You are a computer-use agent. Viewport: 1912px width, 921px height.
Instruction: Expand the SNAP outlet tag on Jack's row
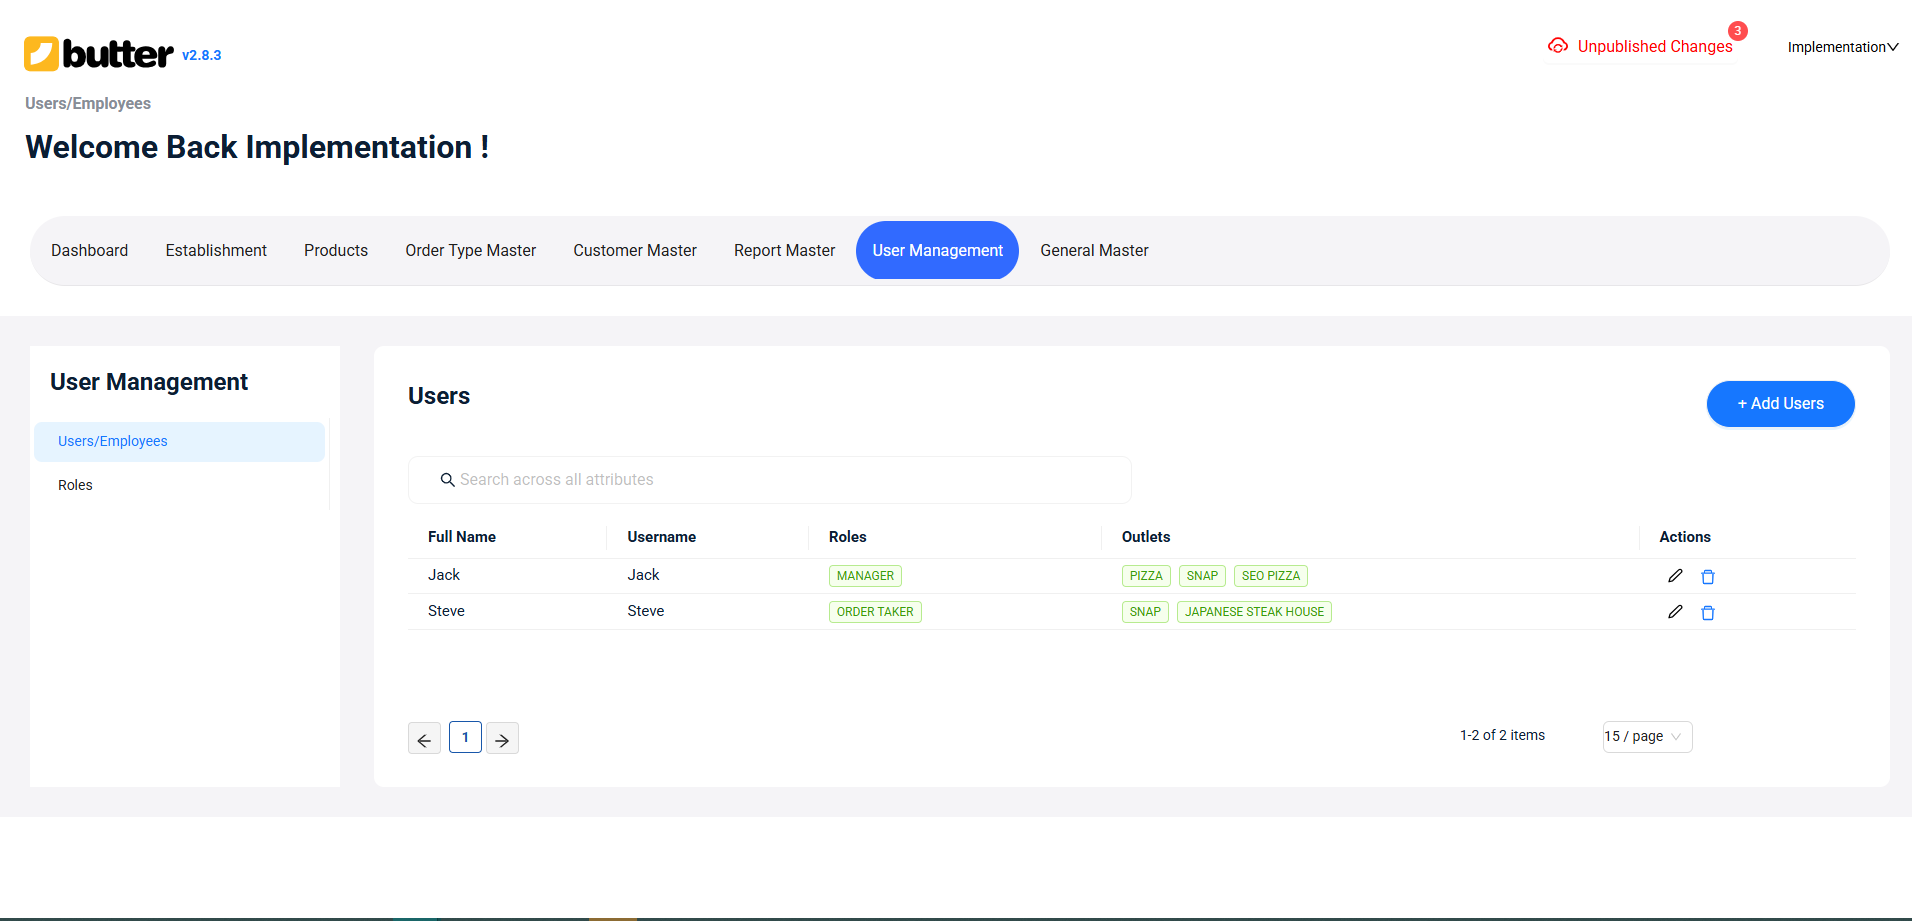tap(1201, 576)
